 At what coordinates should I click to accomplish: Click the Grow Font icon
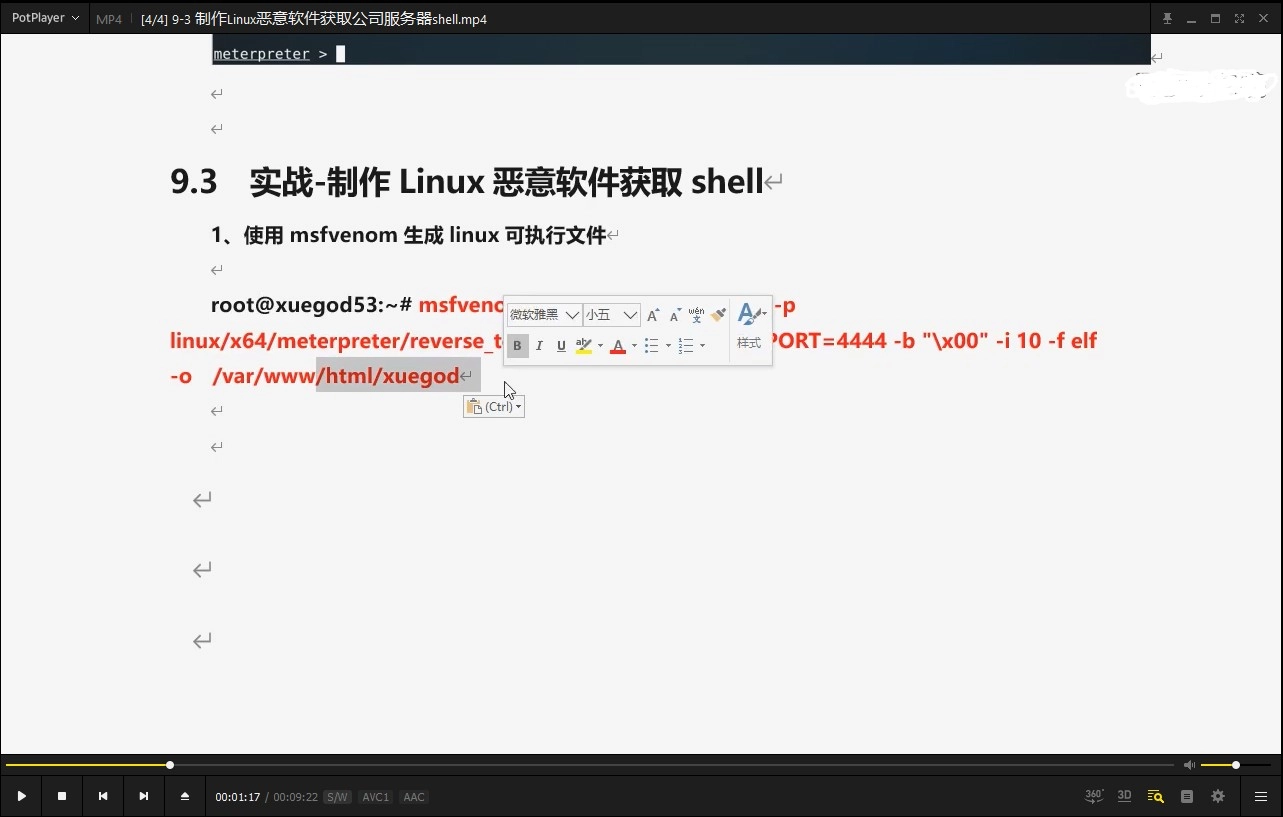[x=651, y=314]
